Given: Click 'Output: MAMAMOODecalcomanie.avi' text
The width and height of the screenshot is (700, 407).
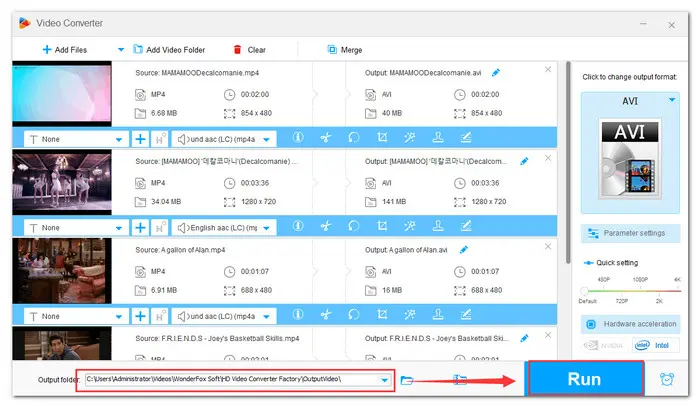Looking at the screenshot, I should pos(423,73).
